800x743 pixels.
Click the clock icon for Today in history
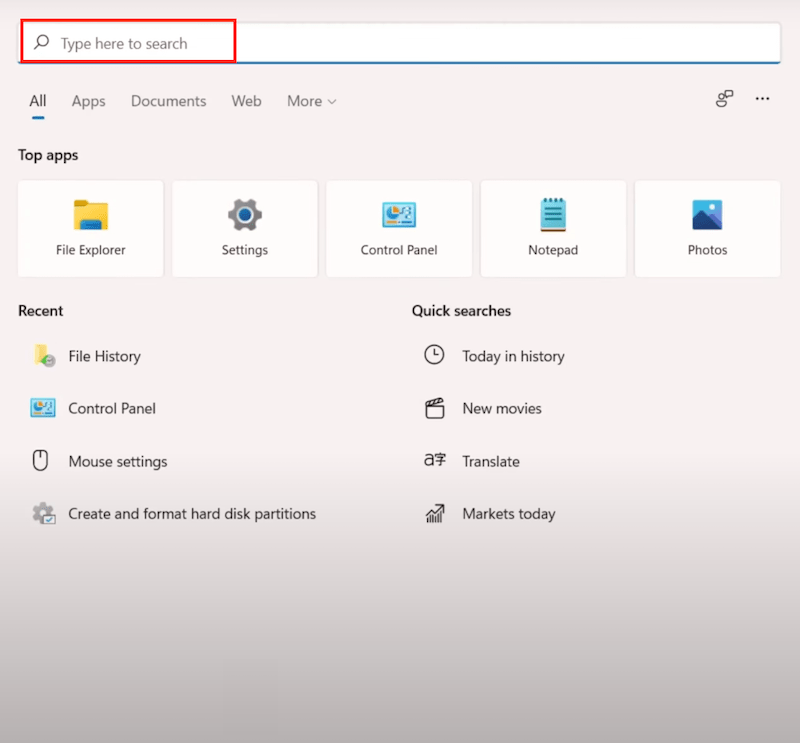pyautogui.click(x=434, y=355)
